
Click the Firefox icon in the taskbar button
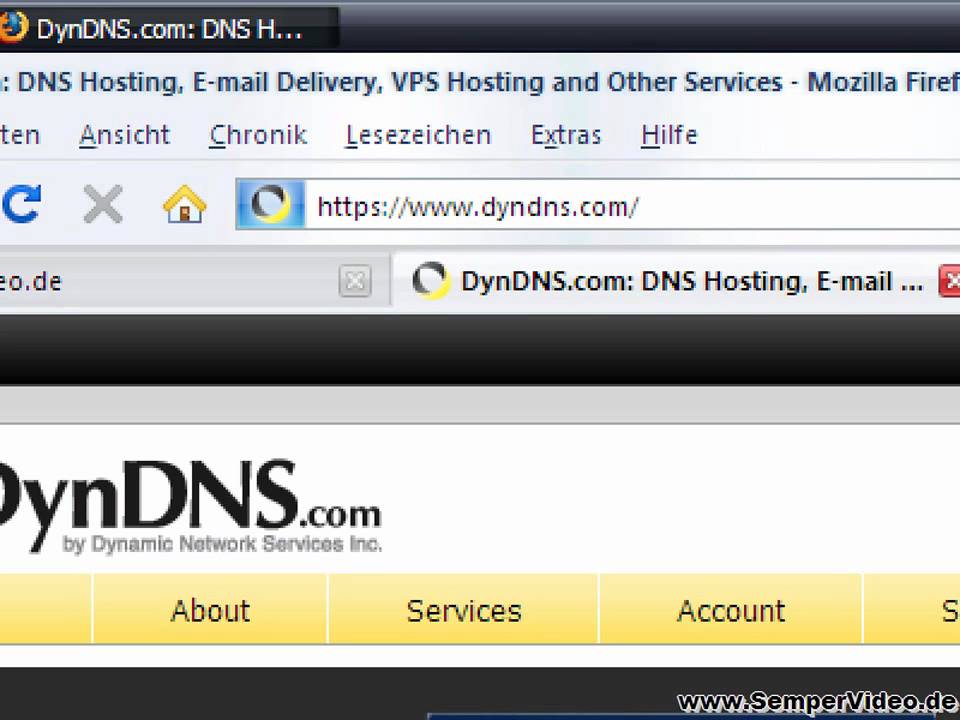point(12,27)
